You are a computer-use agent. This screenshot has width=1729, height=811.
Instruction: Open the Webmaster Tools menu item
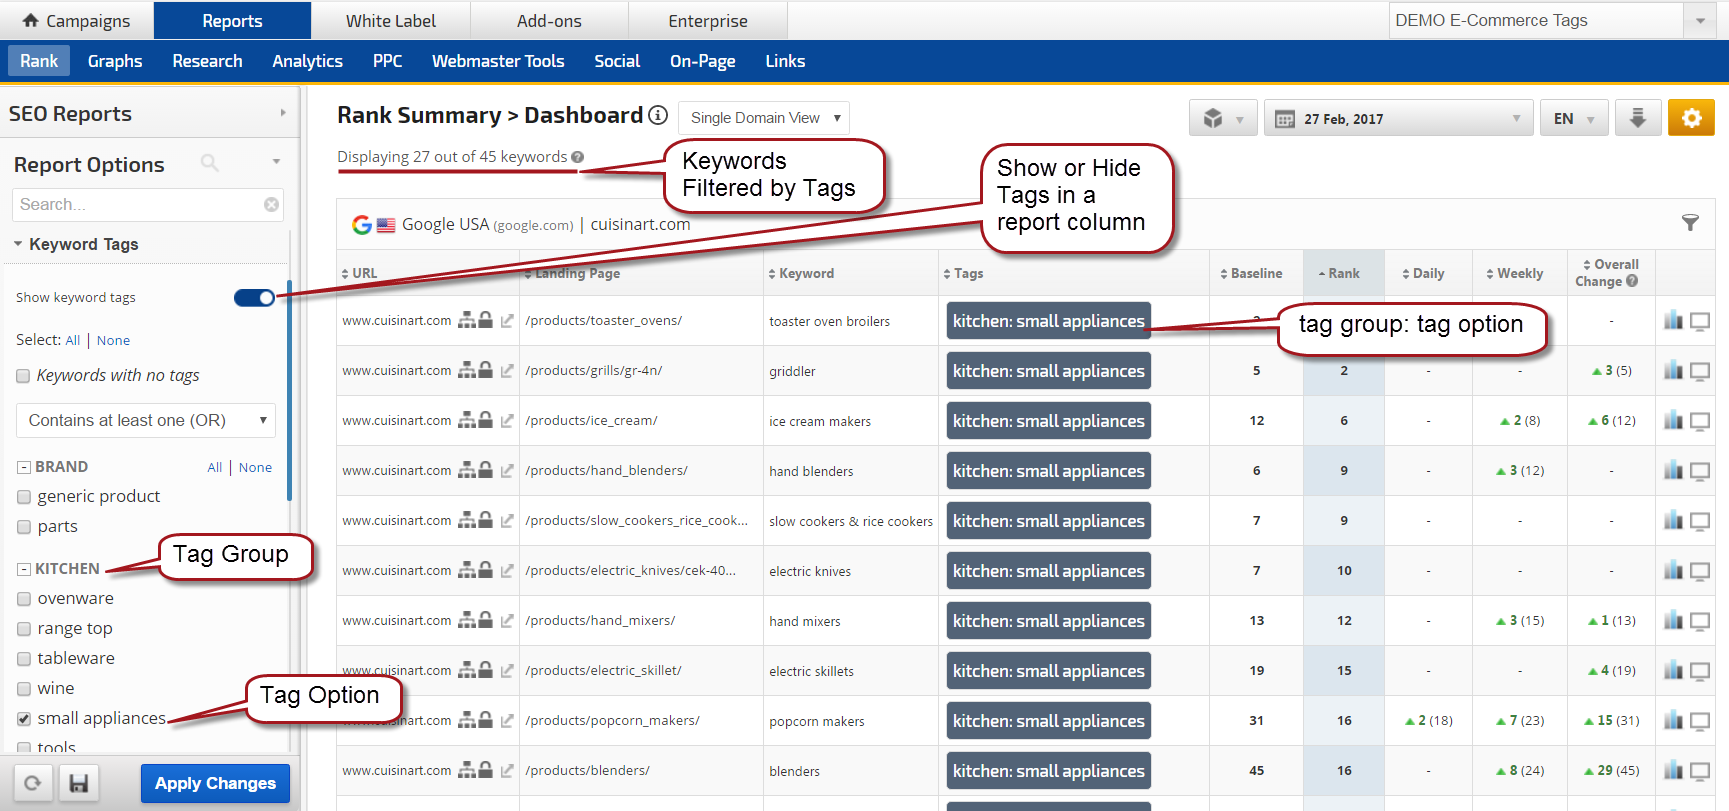[x=498, y=61]
